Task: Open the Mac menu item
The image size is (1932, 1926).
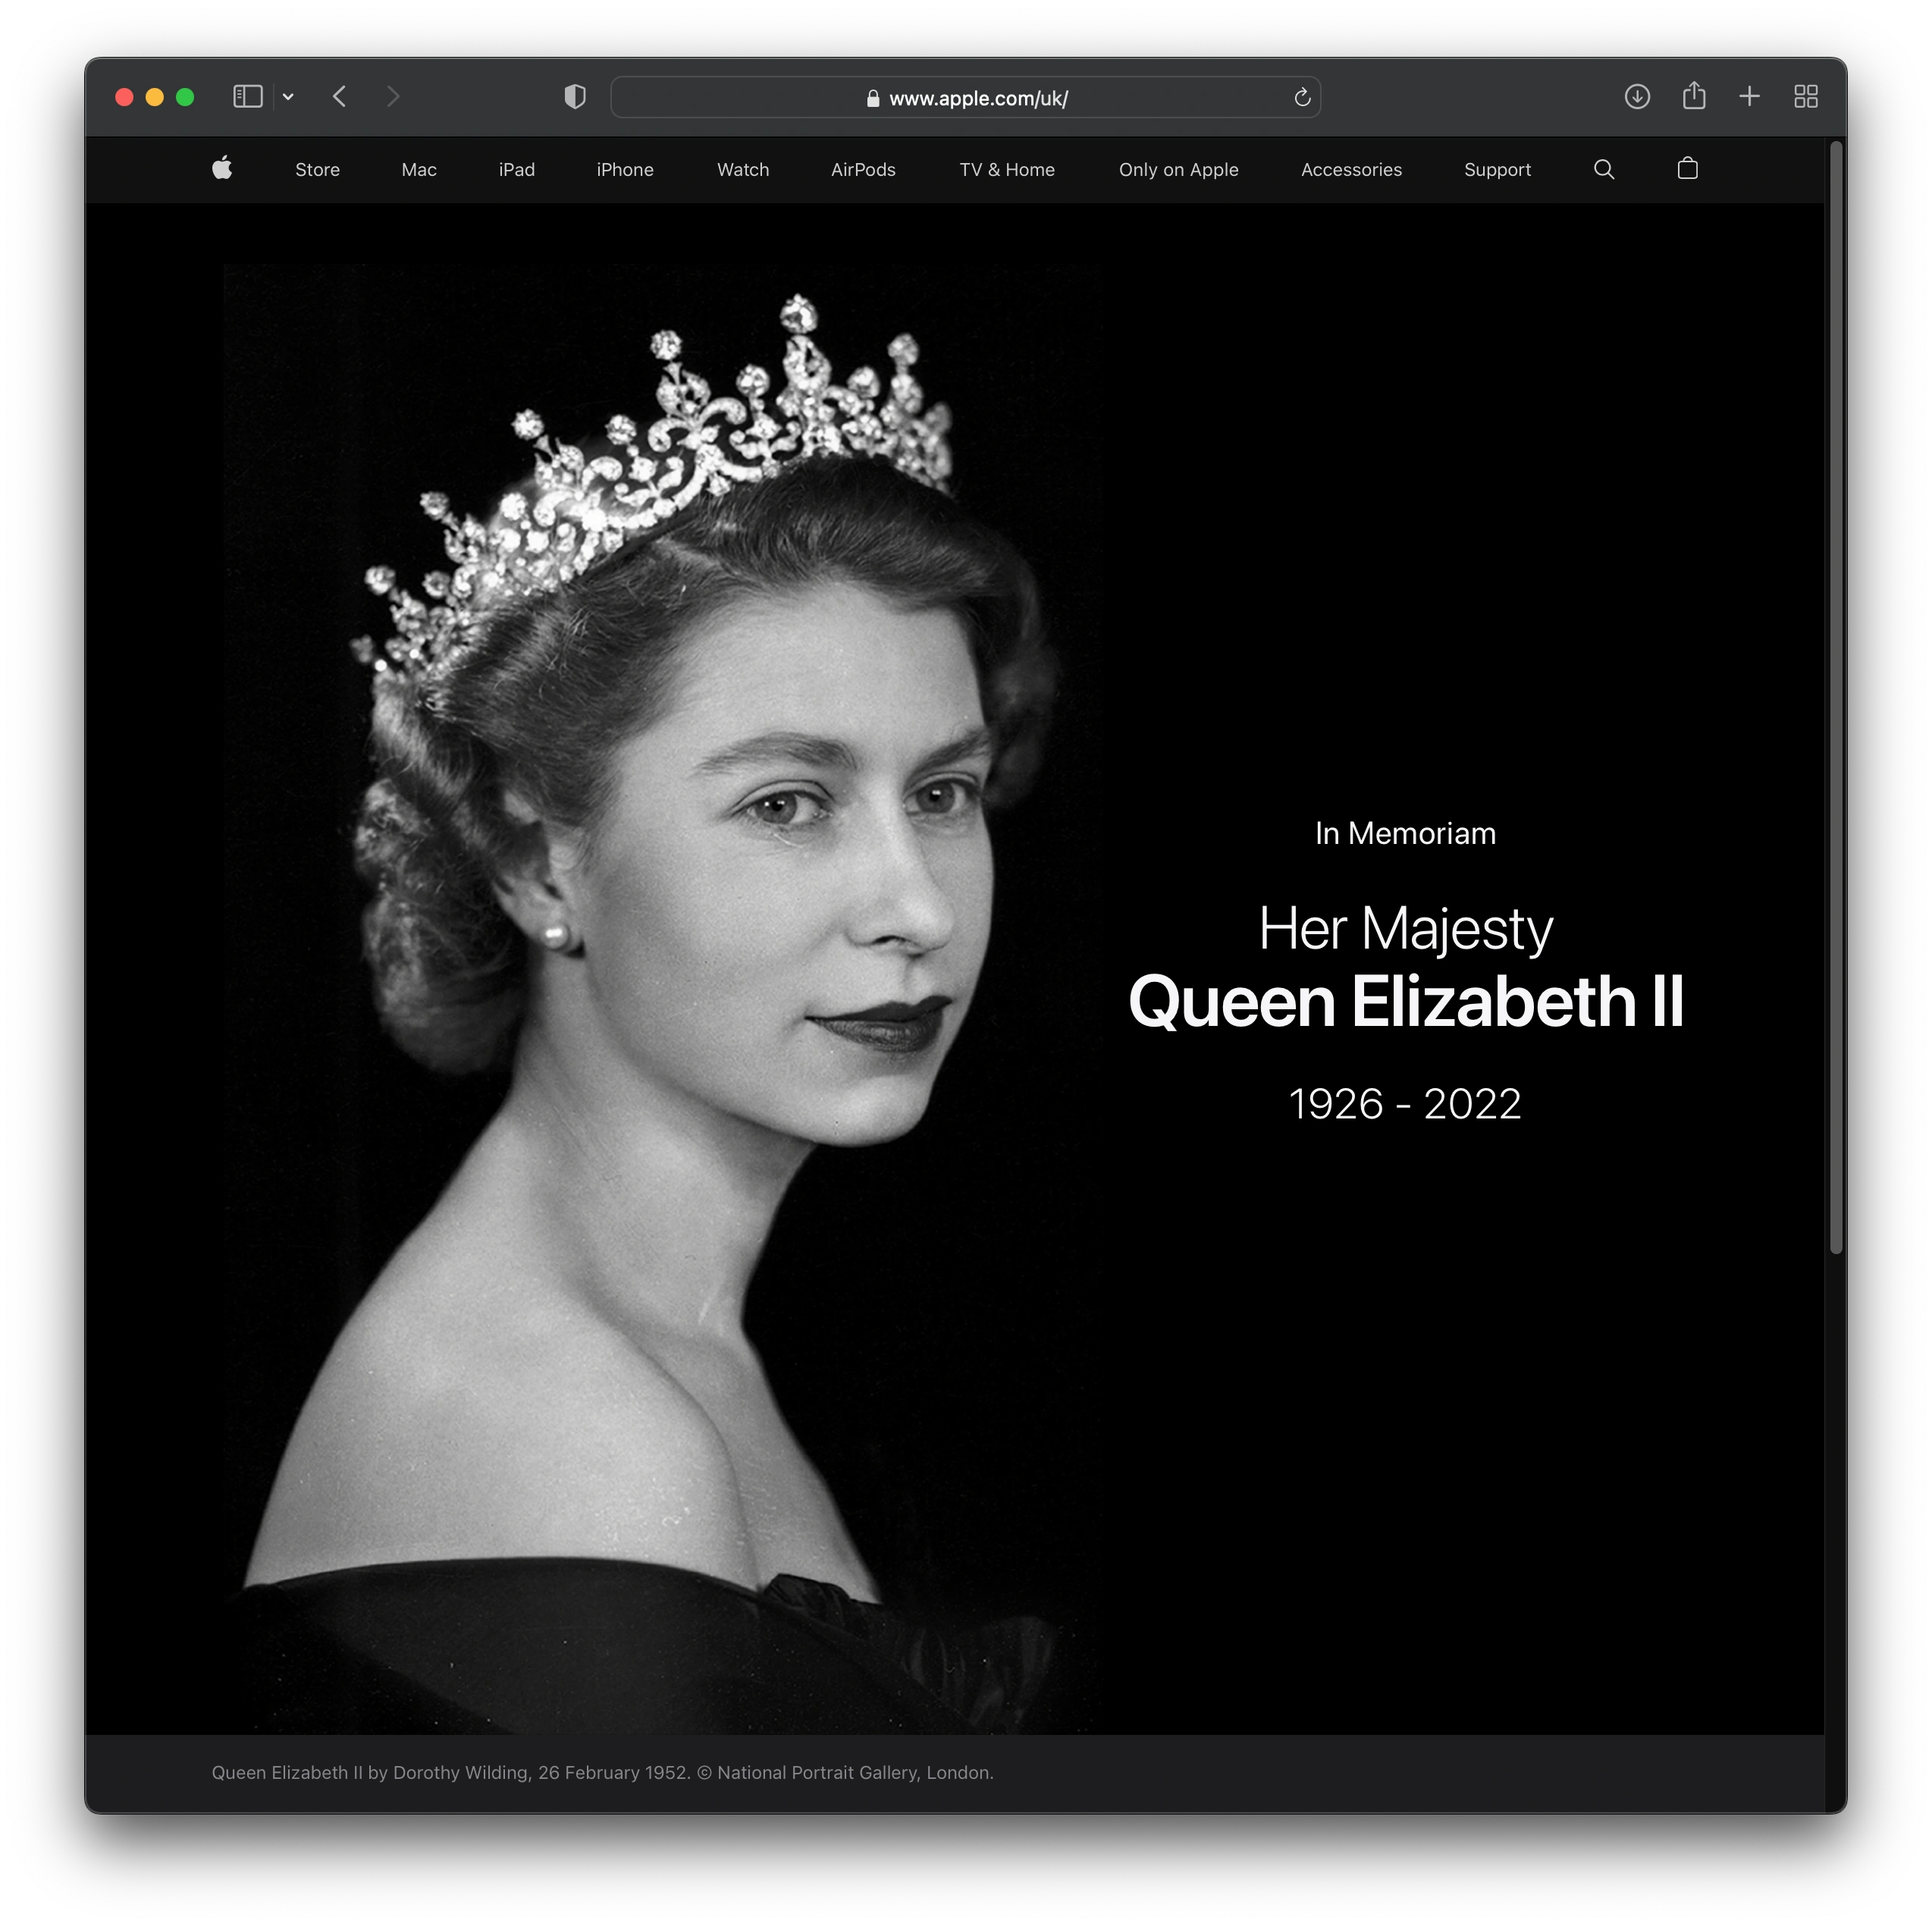Action: (x=418, y=170)
